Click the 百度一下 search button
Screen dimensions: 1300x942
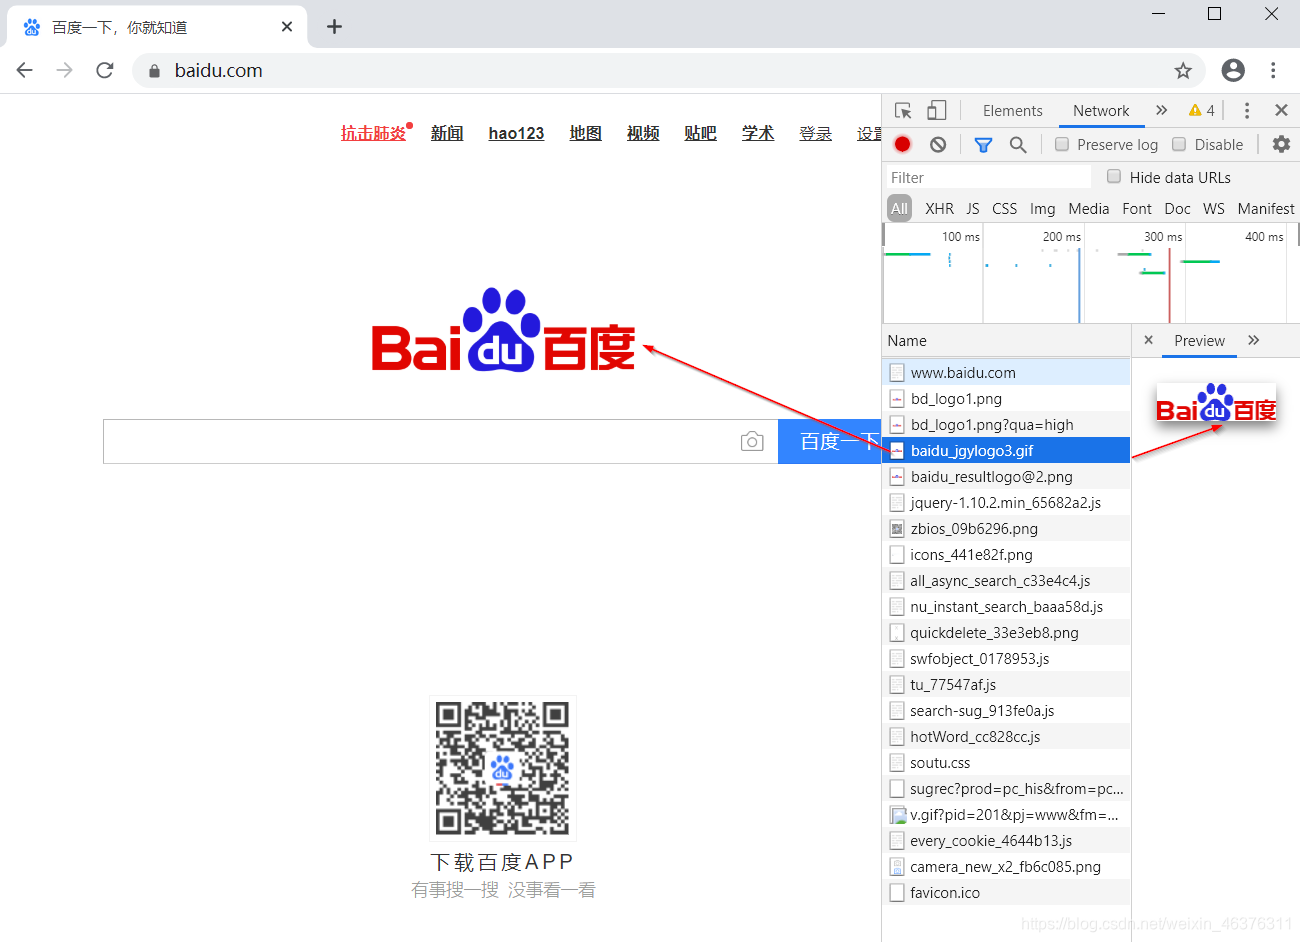tap(829, 441)
